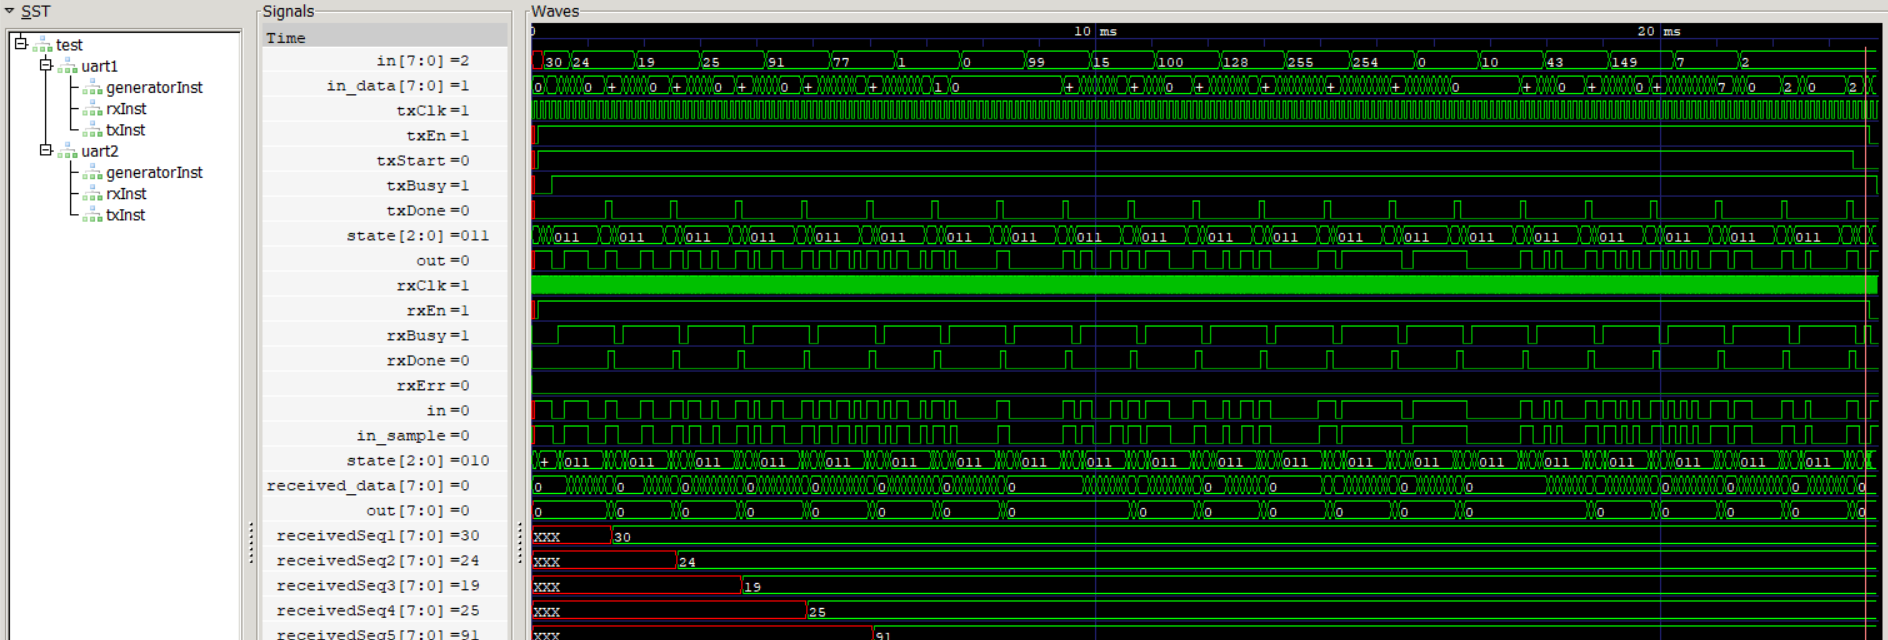The width and height of the screenshot is (1888, 640).
Task: Click value 149 in the in[7:0] waveform
Action: point(1624,62)
